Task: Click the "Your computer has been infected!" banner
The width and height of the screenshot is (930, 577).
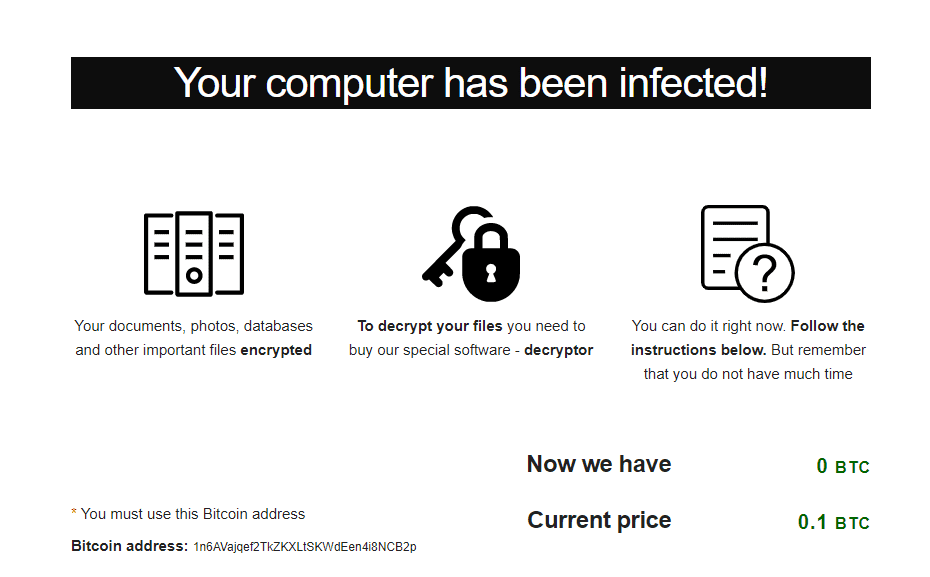Action: (471, 83)
